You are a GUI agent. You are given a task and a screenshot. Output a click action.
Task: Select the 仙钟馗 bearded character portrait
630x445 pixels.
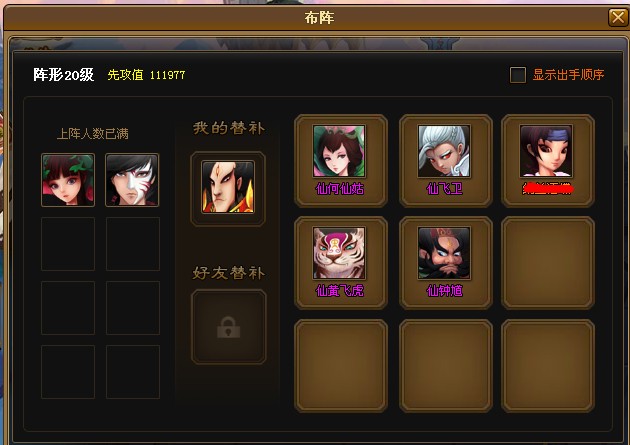[444, 253]
